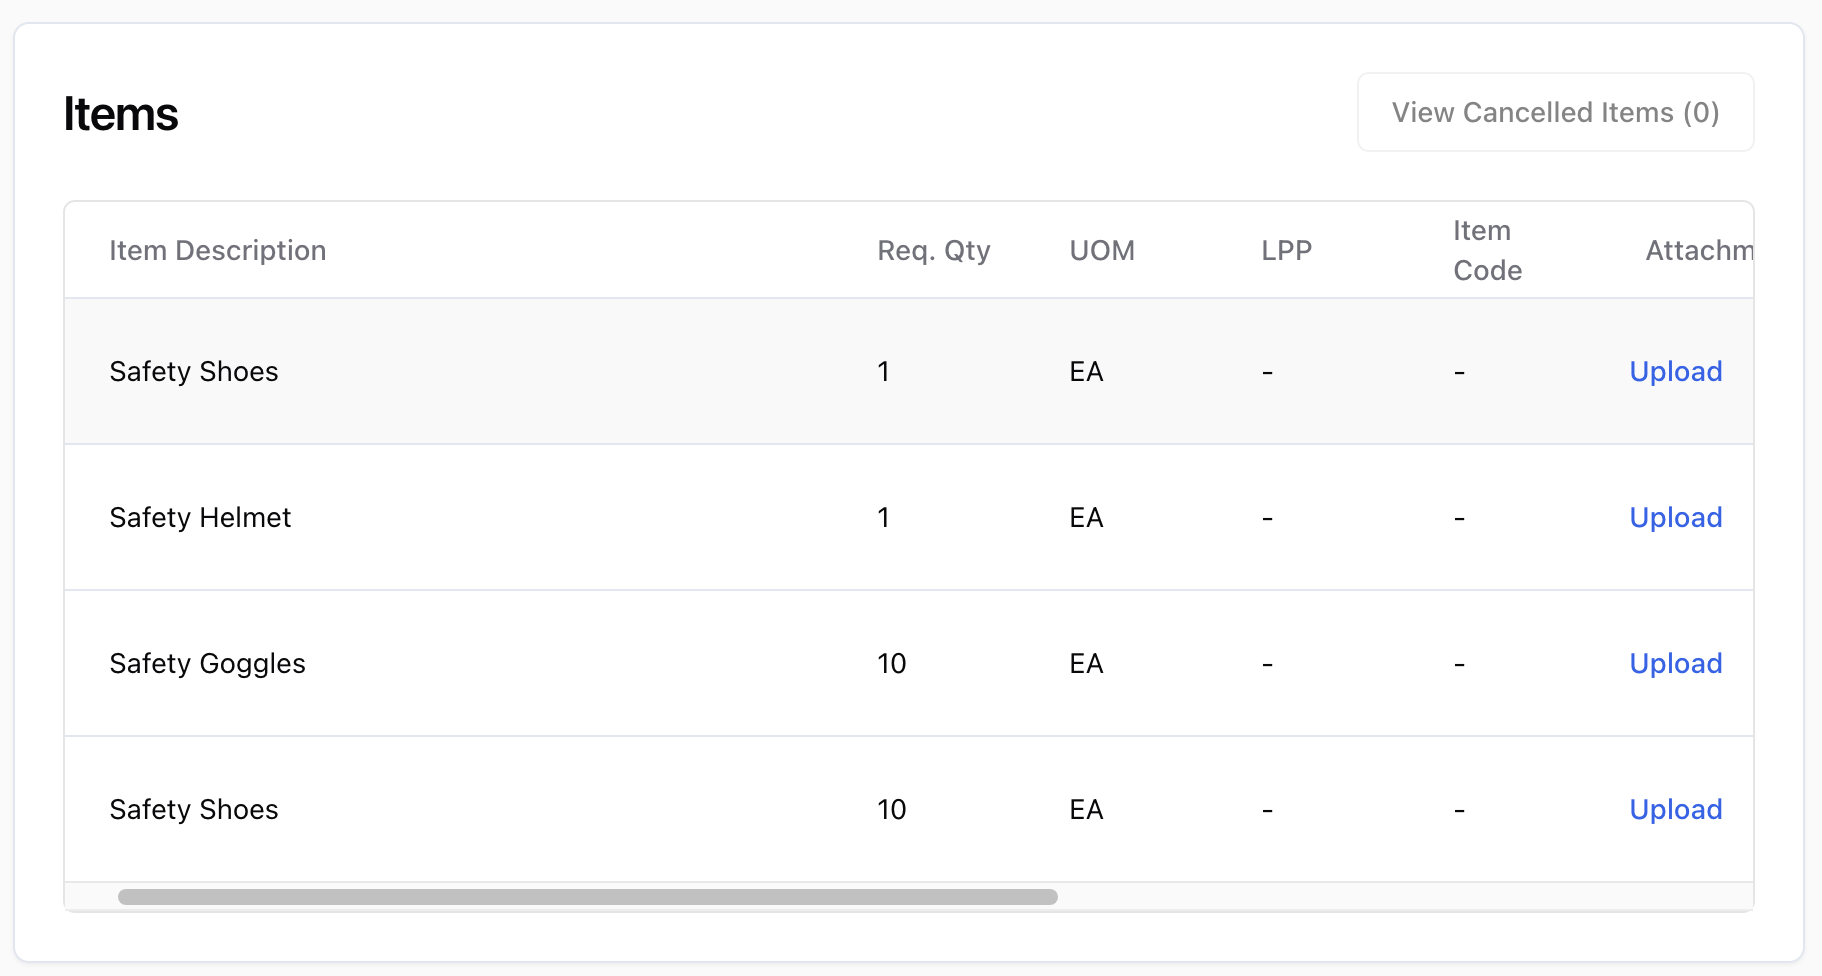Click the Item Code dash for Safety Helmet
Viewport: 1822px width, 976px height.
coord(1459,518)
